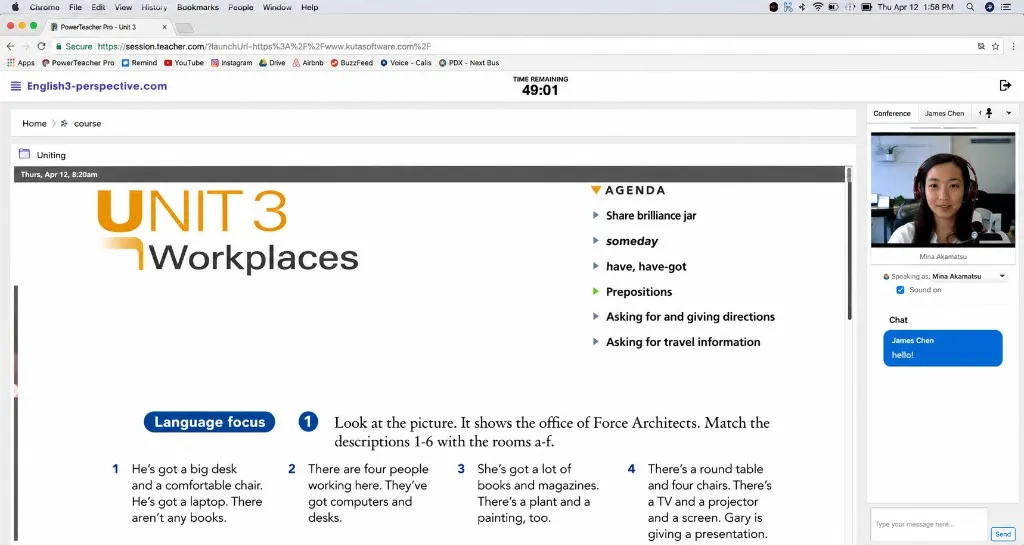Screen dimensions: 1024x545
Task: Open the PowerTeacher Pro bookmark
Action: point(78,63)
